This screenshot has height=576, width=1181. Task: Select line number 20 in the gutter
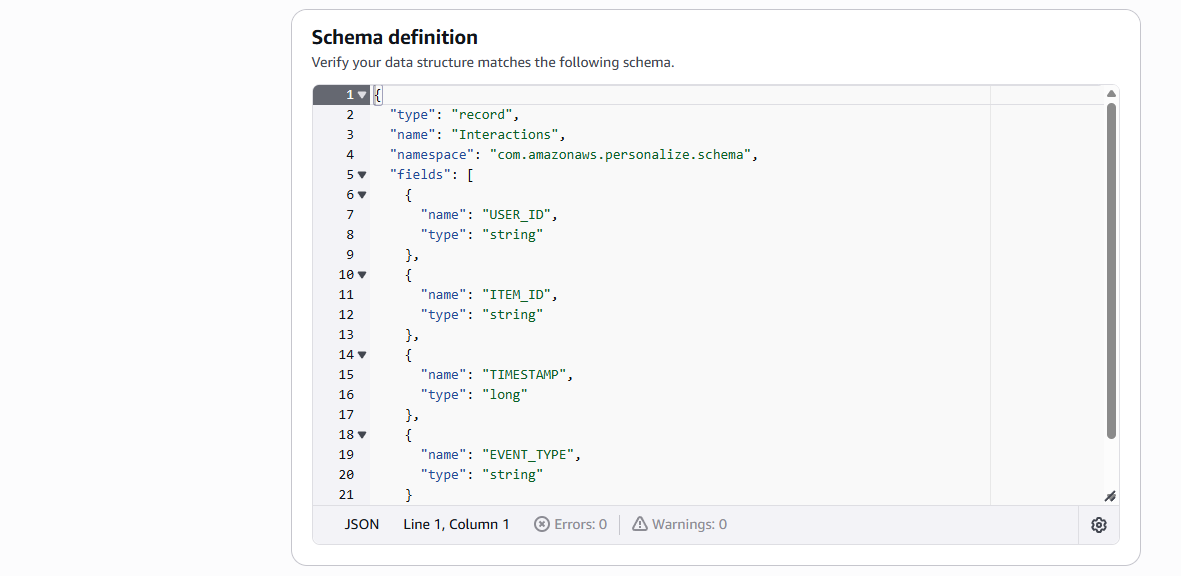pyautogui.click(x=346, y=475)
